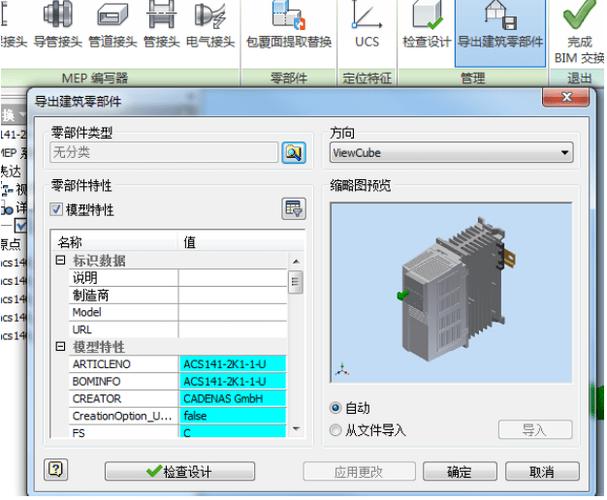Click the URL property name
This screenshot has height=500, width=607.
82,329
